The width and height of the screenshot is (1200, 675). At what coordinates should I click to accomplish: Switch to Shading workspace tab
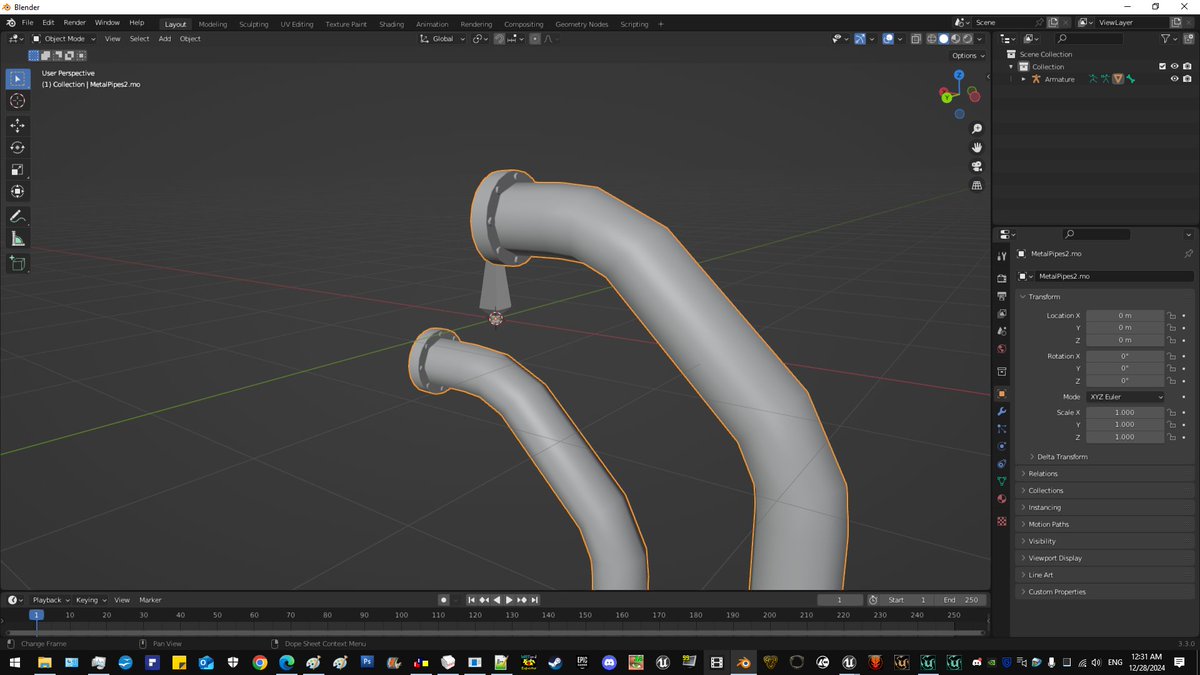pos(391,24)
